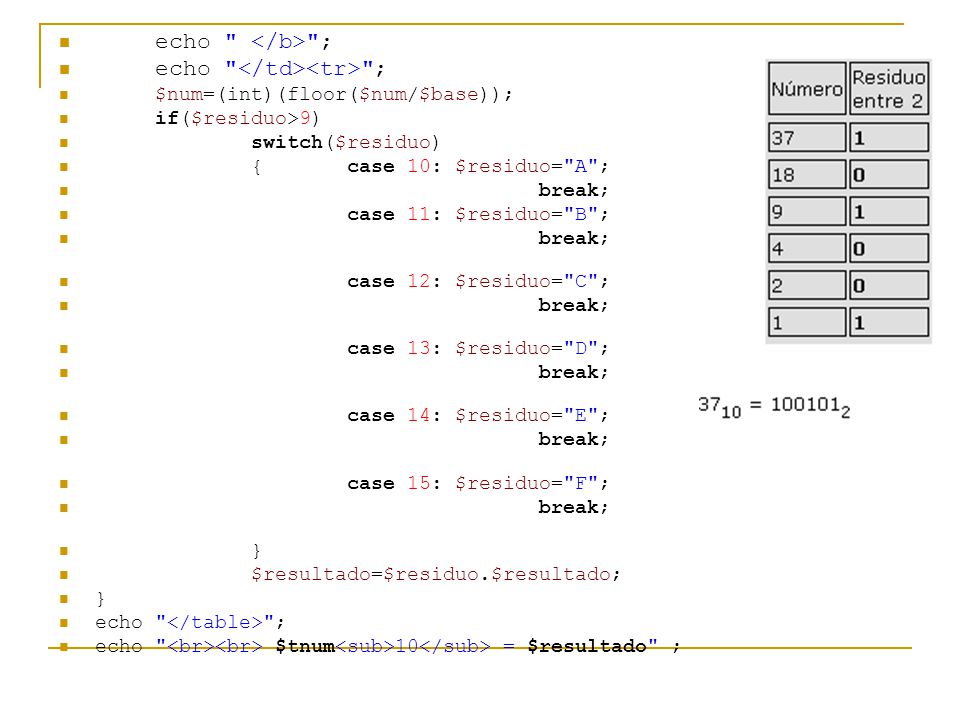Click the Número table header cell
Screen dimensions: 960x720
tap(807, 88)
